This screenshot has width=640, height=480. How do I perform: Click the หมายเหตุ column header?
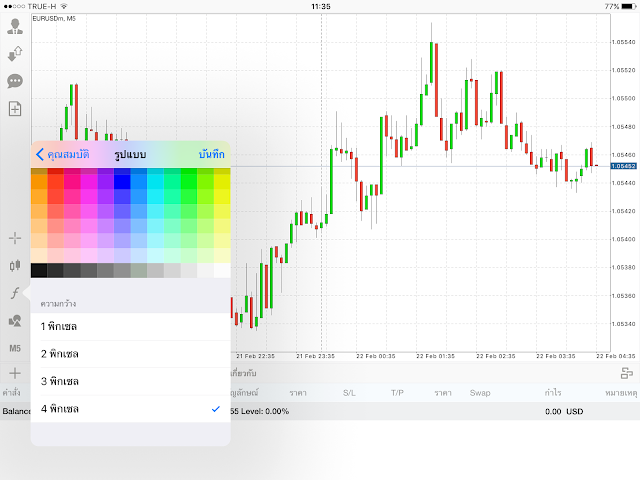(621, 393)
